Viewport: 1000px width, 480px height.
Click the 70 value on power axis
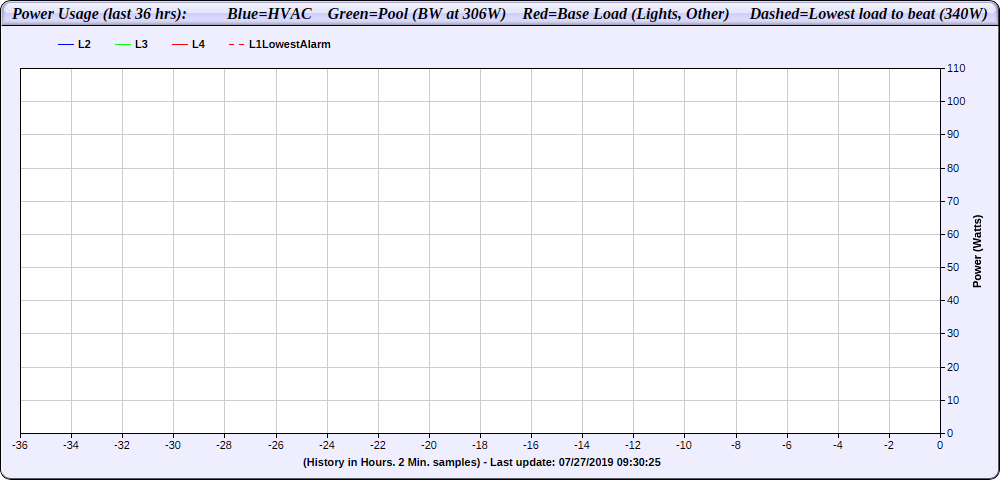(953, 201)
